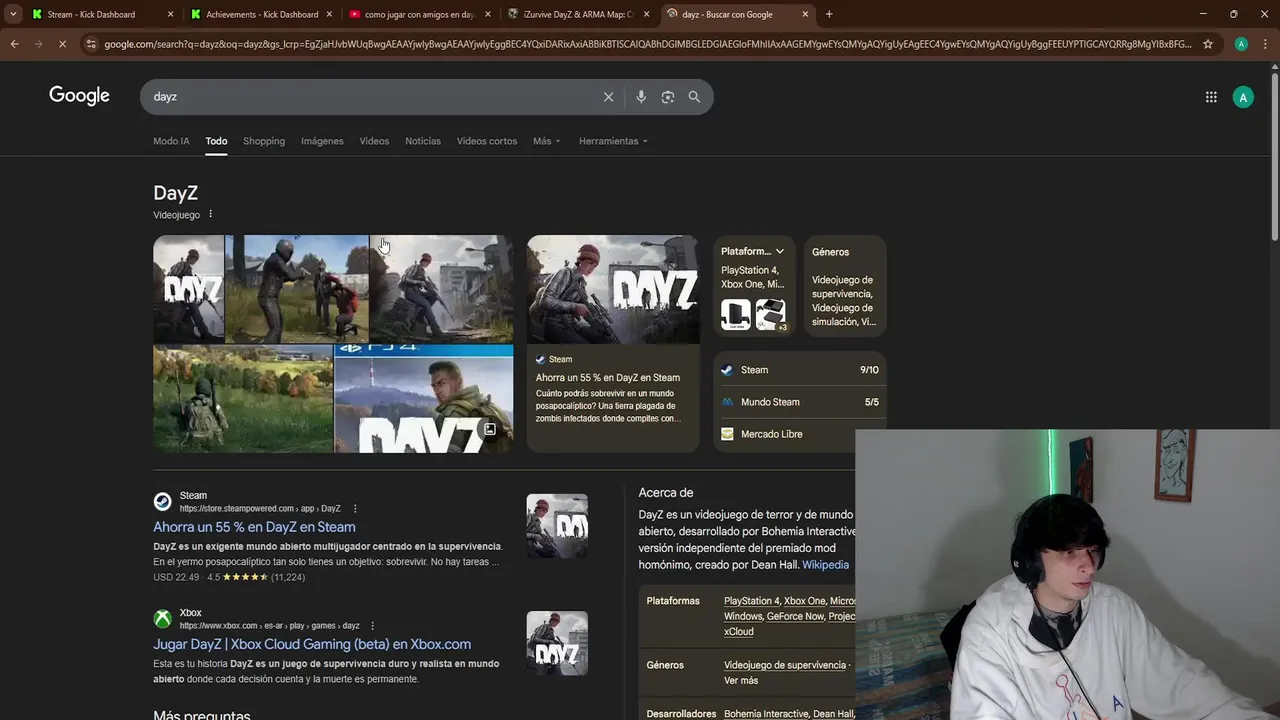The width and height of the screenshot is (1280, 720).
Task: Open the DayZ soldier grass field image
Action: click(x=243, y=399)
